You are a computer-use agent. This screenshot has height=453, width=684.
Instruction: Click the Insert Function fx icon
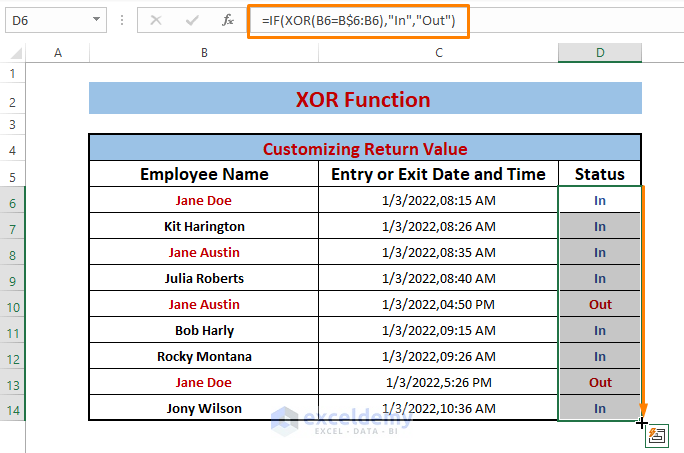[227, 20]
